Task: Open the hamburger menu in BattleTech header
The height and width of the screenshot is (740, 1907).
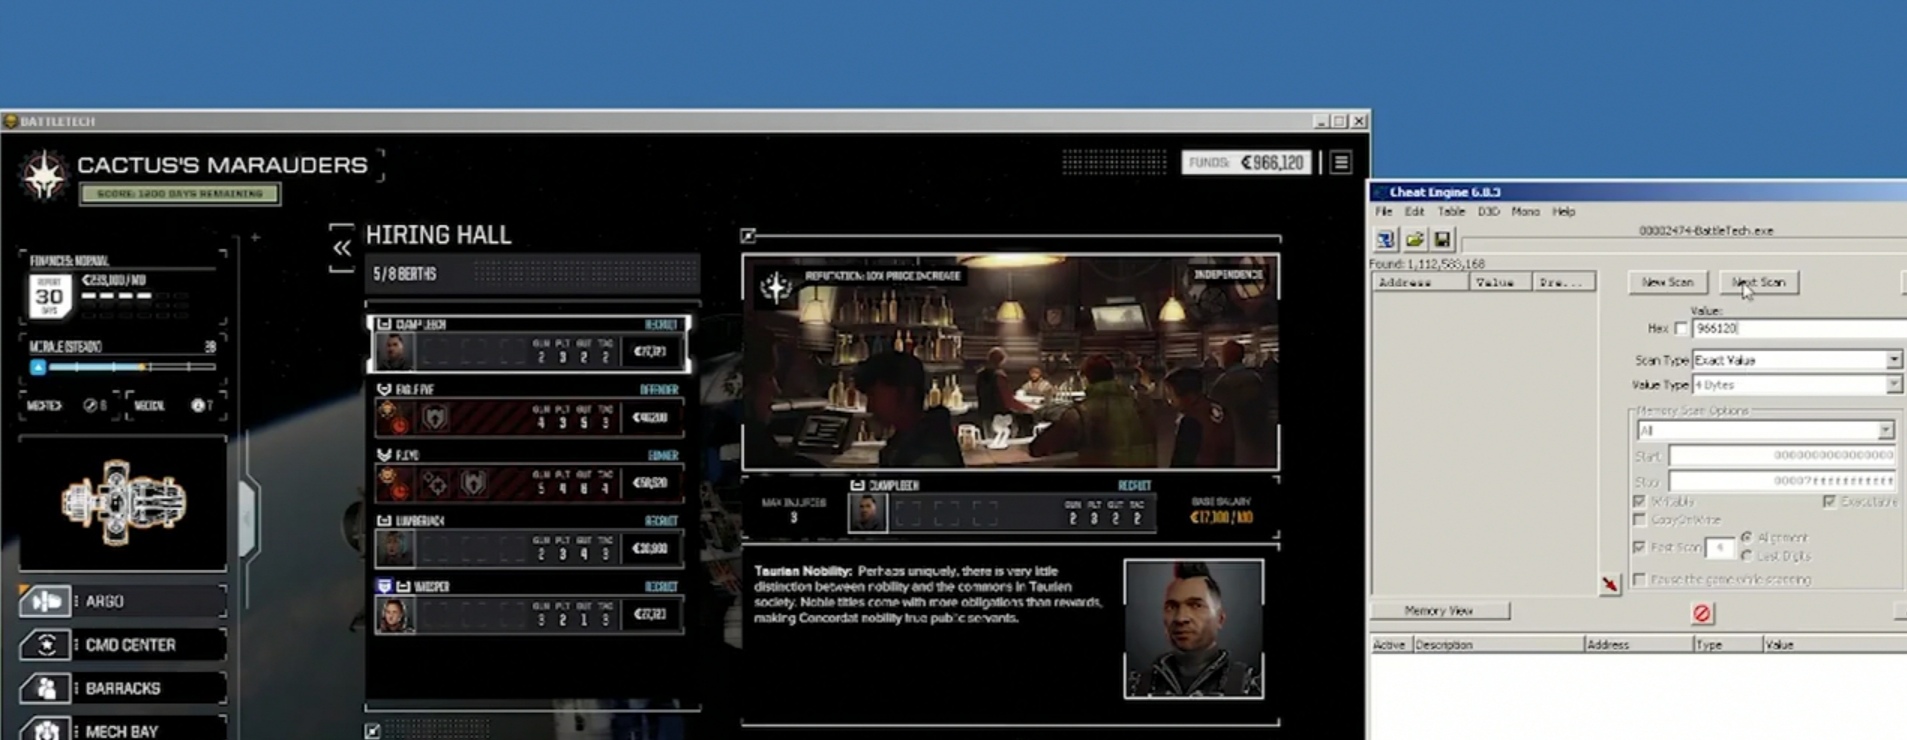Action: pos(1341,162)
